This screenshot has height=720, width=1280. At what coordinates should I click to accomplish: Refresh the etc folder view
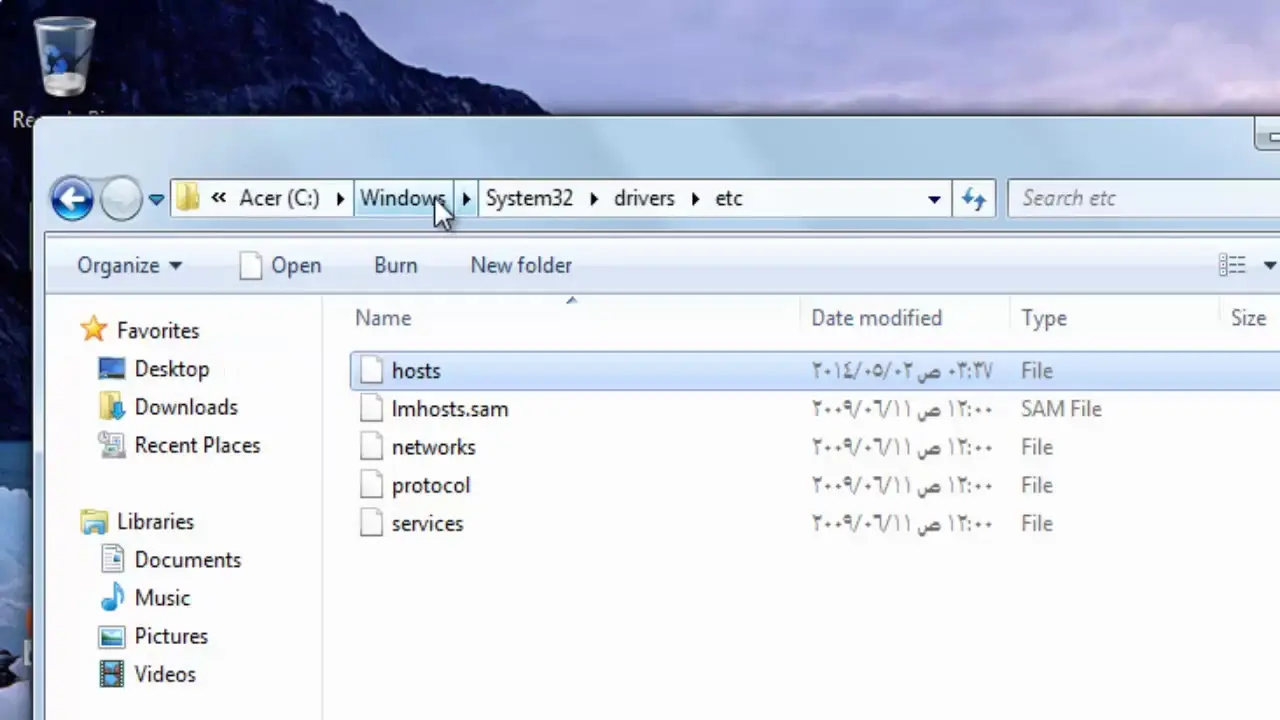(974, 199)
